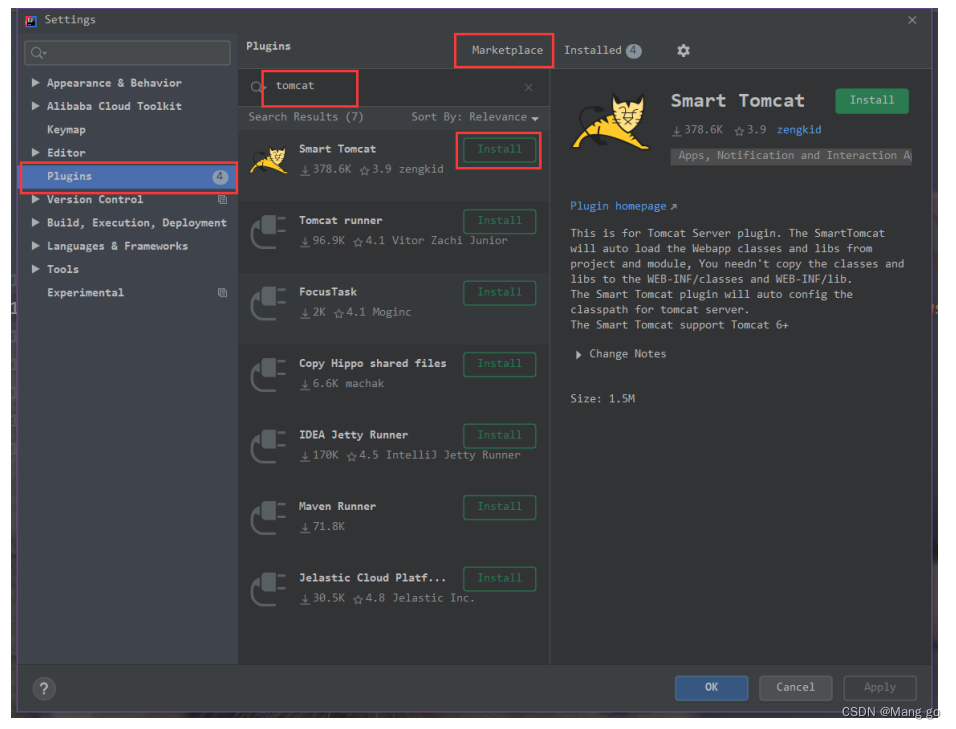Install the Tomcat runner plugin
Screen dimensions: 956x729
pyautogui.click(x=499, y=221)
